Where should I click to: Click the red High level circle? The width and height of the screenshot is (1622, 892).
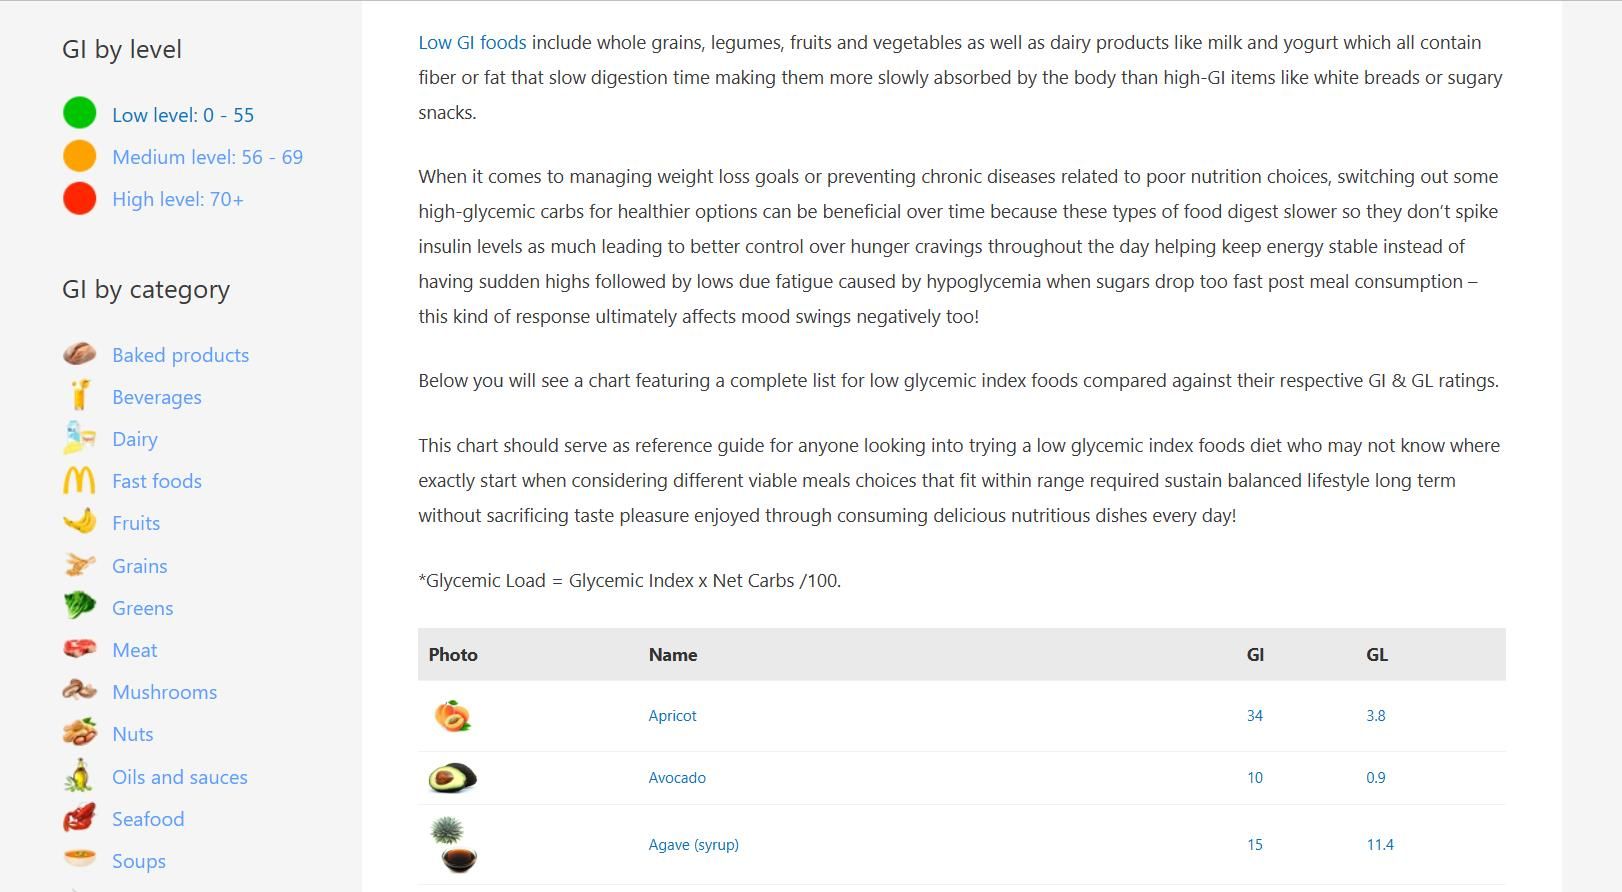point(80,198)
